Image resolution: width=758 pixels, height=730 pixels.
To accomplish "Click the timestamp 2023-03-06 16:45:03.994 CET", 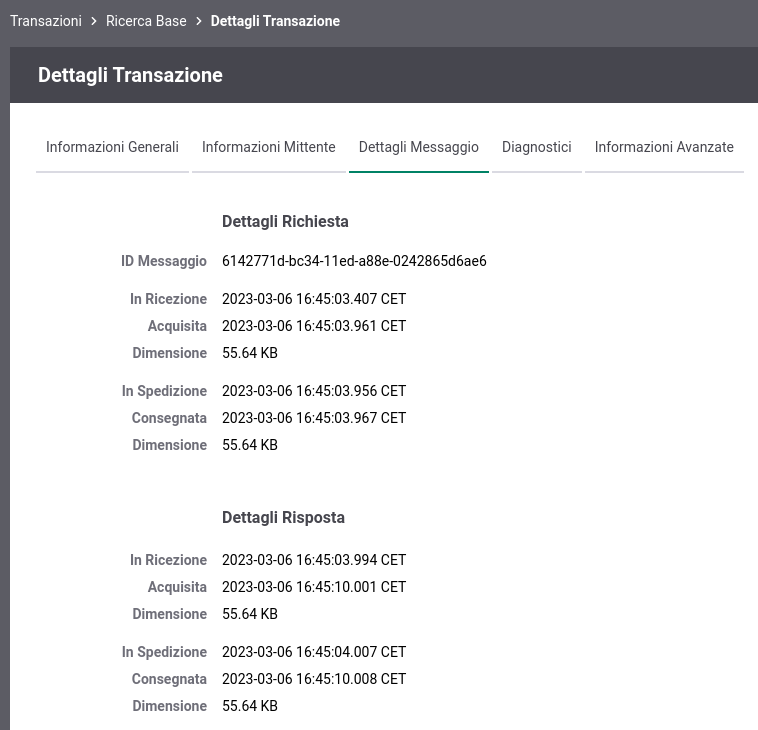I will [x=314, y=560].
